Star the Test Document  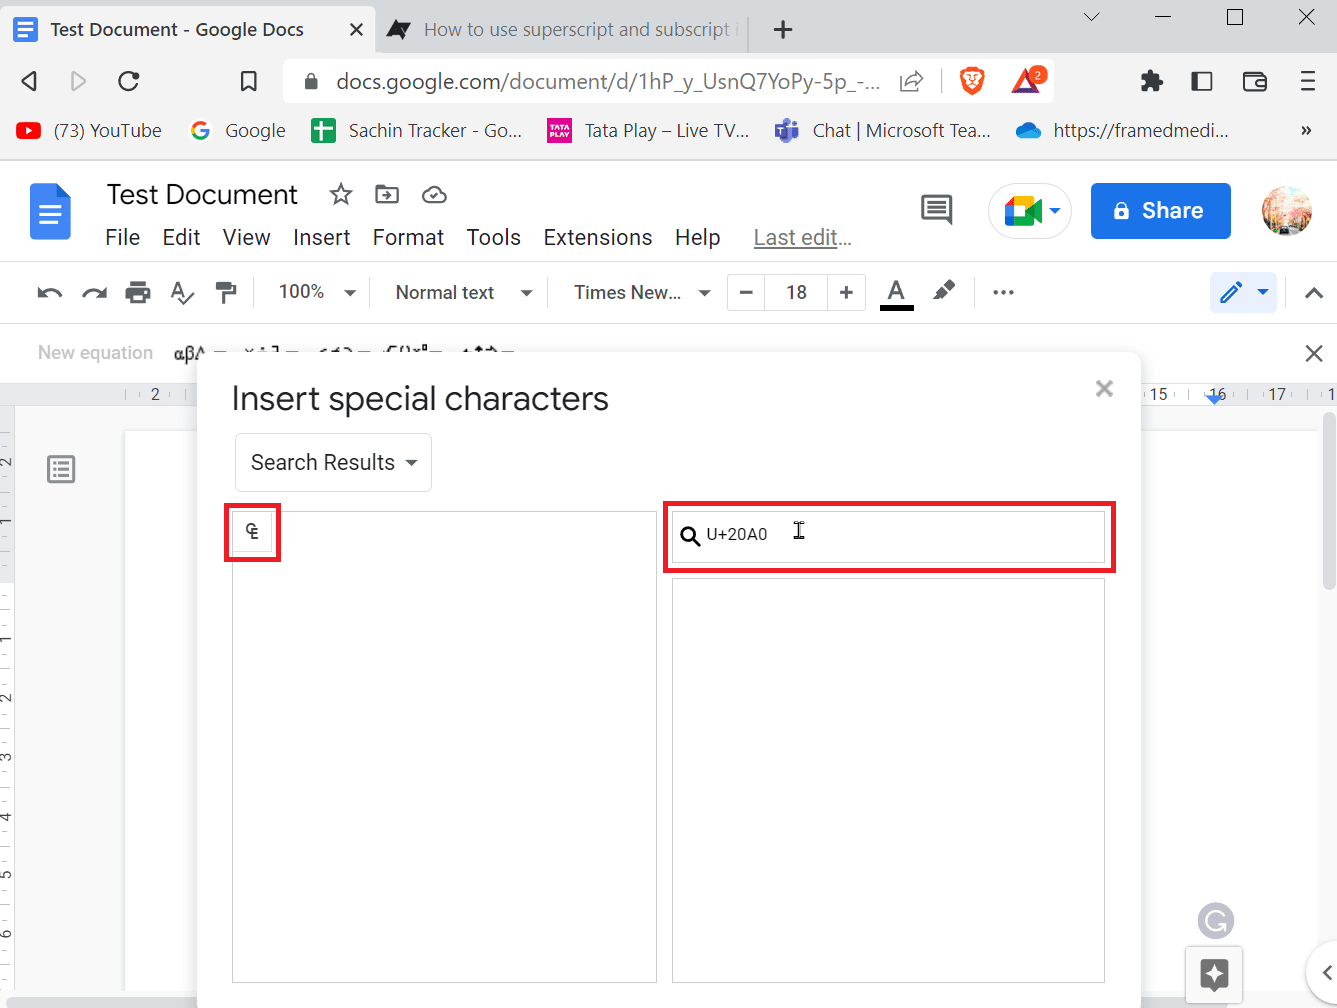click(x=341, y=194)
